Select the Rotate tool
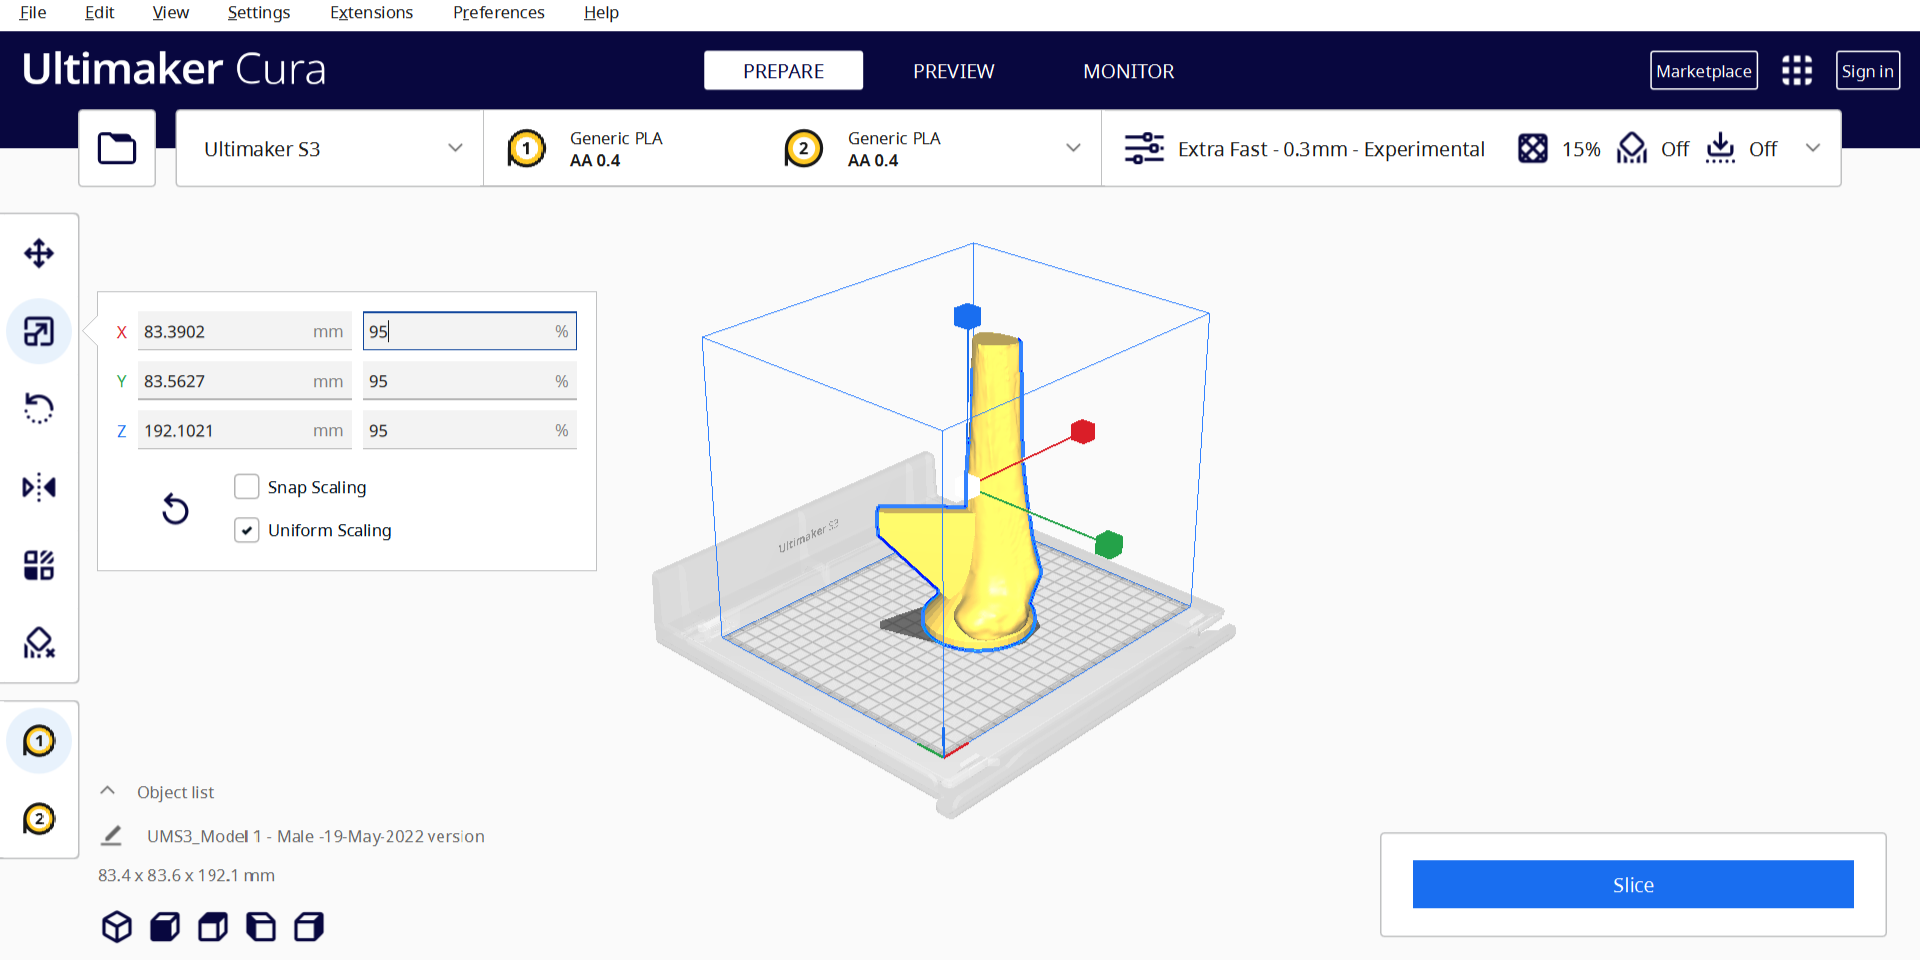1920x960 pixels. point(39,408)
